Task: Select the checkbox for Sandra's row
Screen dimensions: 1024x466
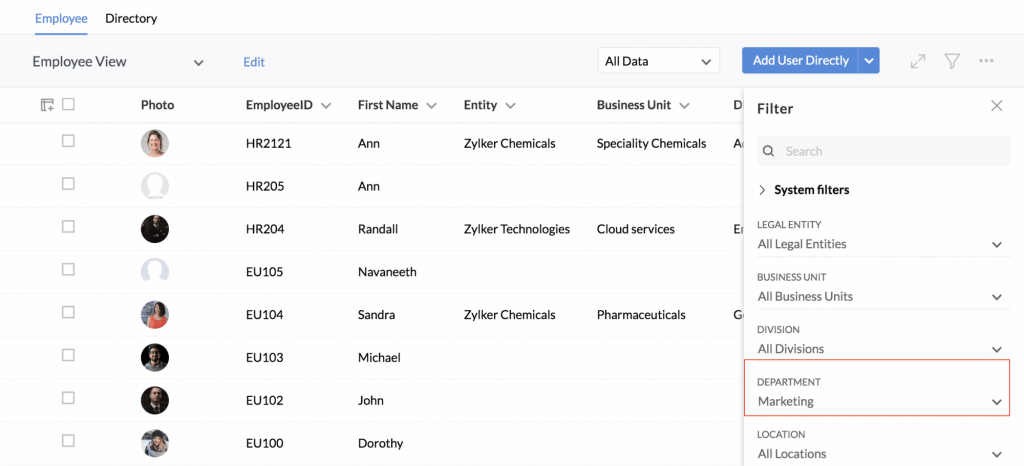Action: (x=68, y=313)
